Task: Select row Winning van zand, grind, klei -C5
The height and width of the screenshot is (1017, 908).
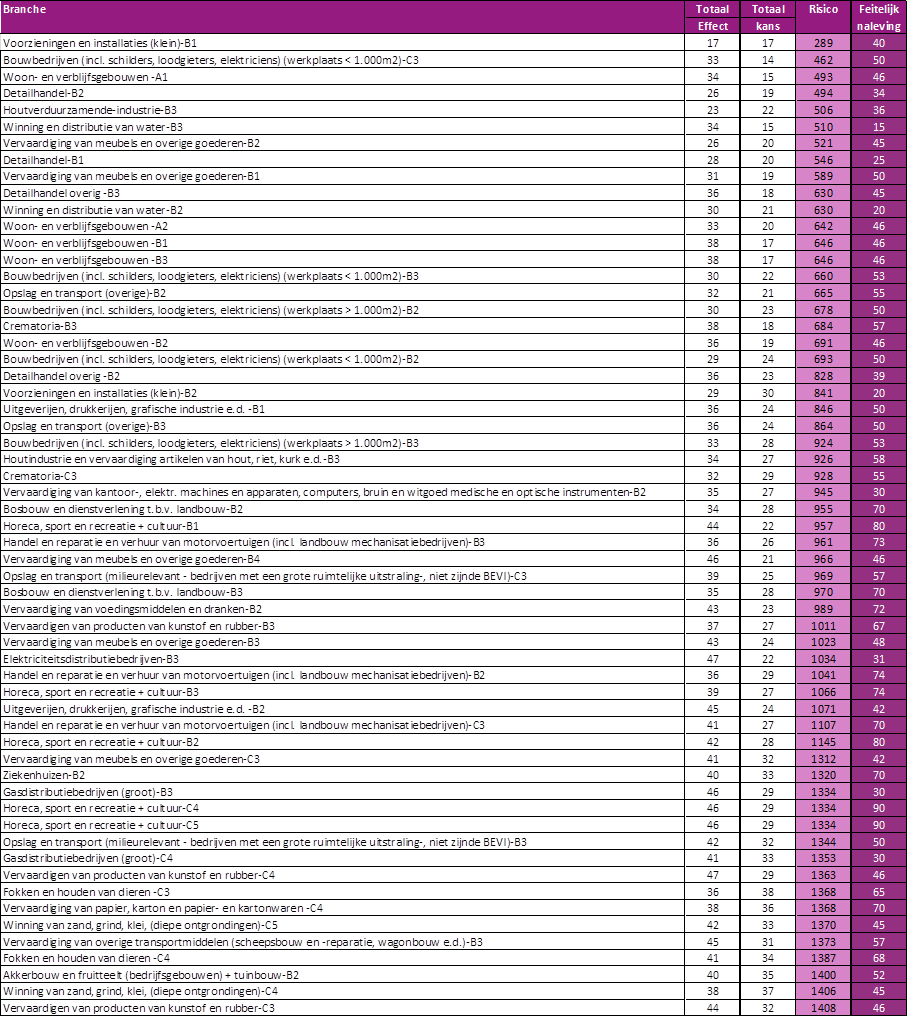Action: [x=453, y=925]
